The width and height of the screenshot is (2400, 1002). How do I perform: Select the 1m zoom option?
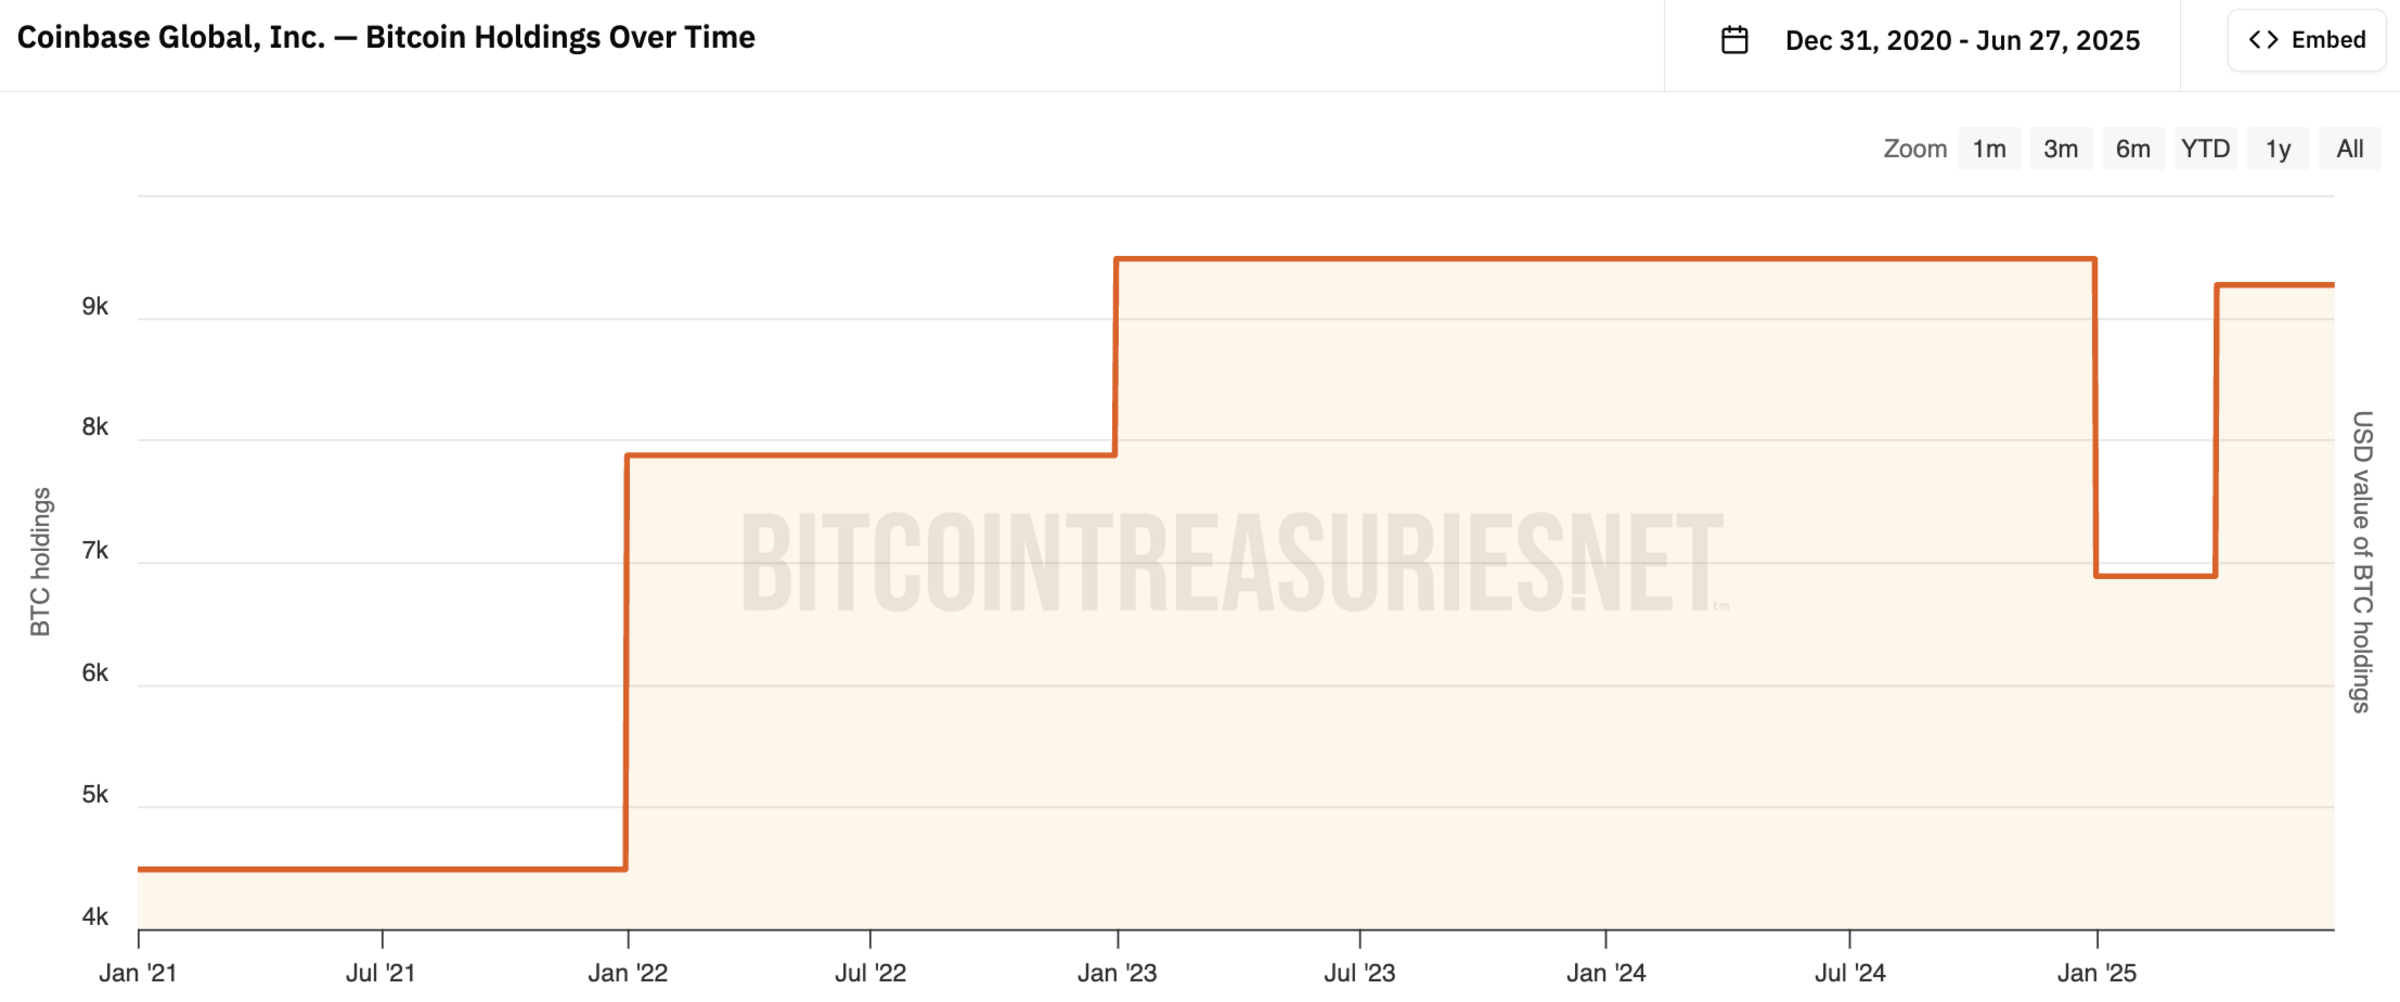[x=1989, y=149]
